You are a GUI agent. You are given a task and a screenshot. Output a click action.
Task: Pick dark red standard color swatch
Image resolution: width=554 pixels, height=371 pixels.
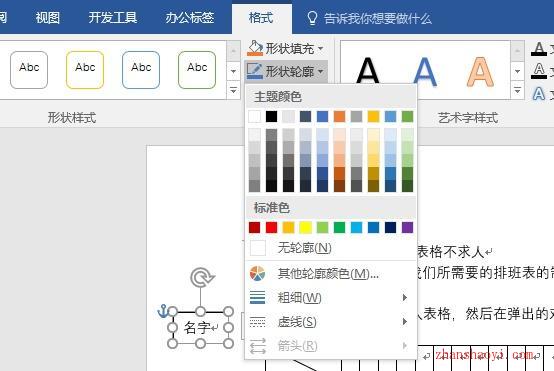(x=254, y=227)
